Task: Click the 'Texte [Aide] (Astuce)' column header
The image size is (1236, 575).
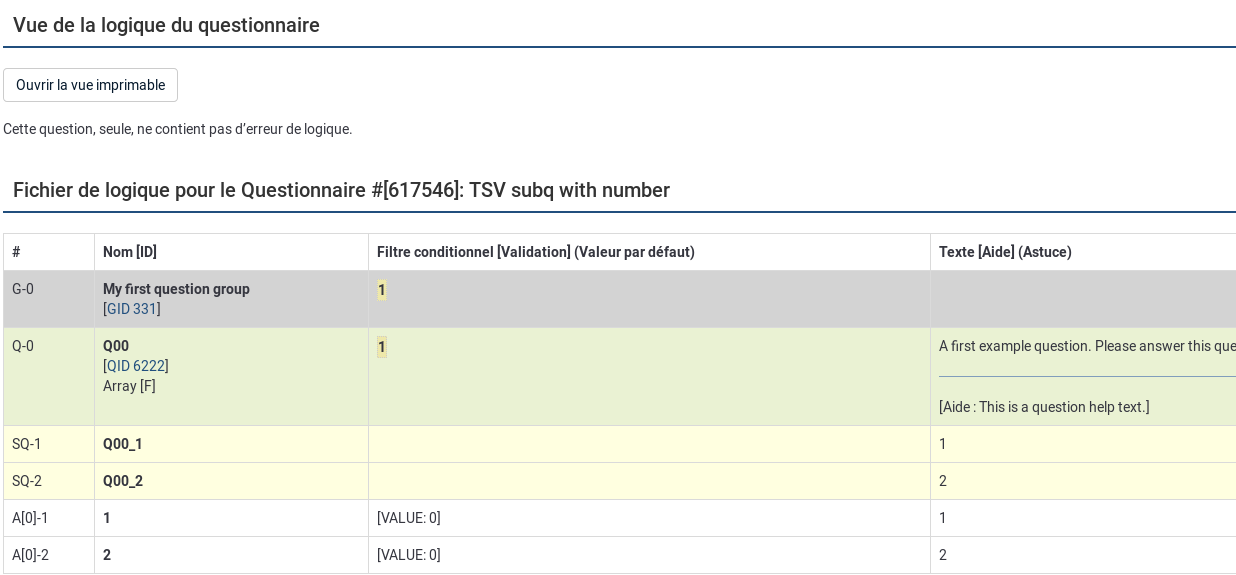Action: [x=1005, y=252]
